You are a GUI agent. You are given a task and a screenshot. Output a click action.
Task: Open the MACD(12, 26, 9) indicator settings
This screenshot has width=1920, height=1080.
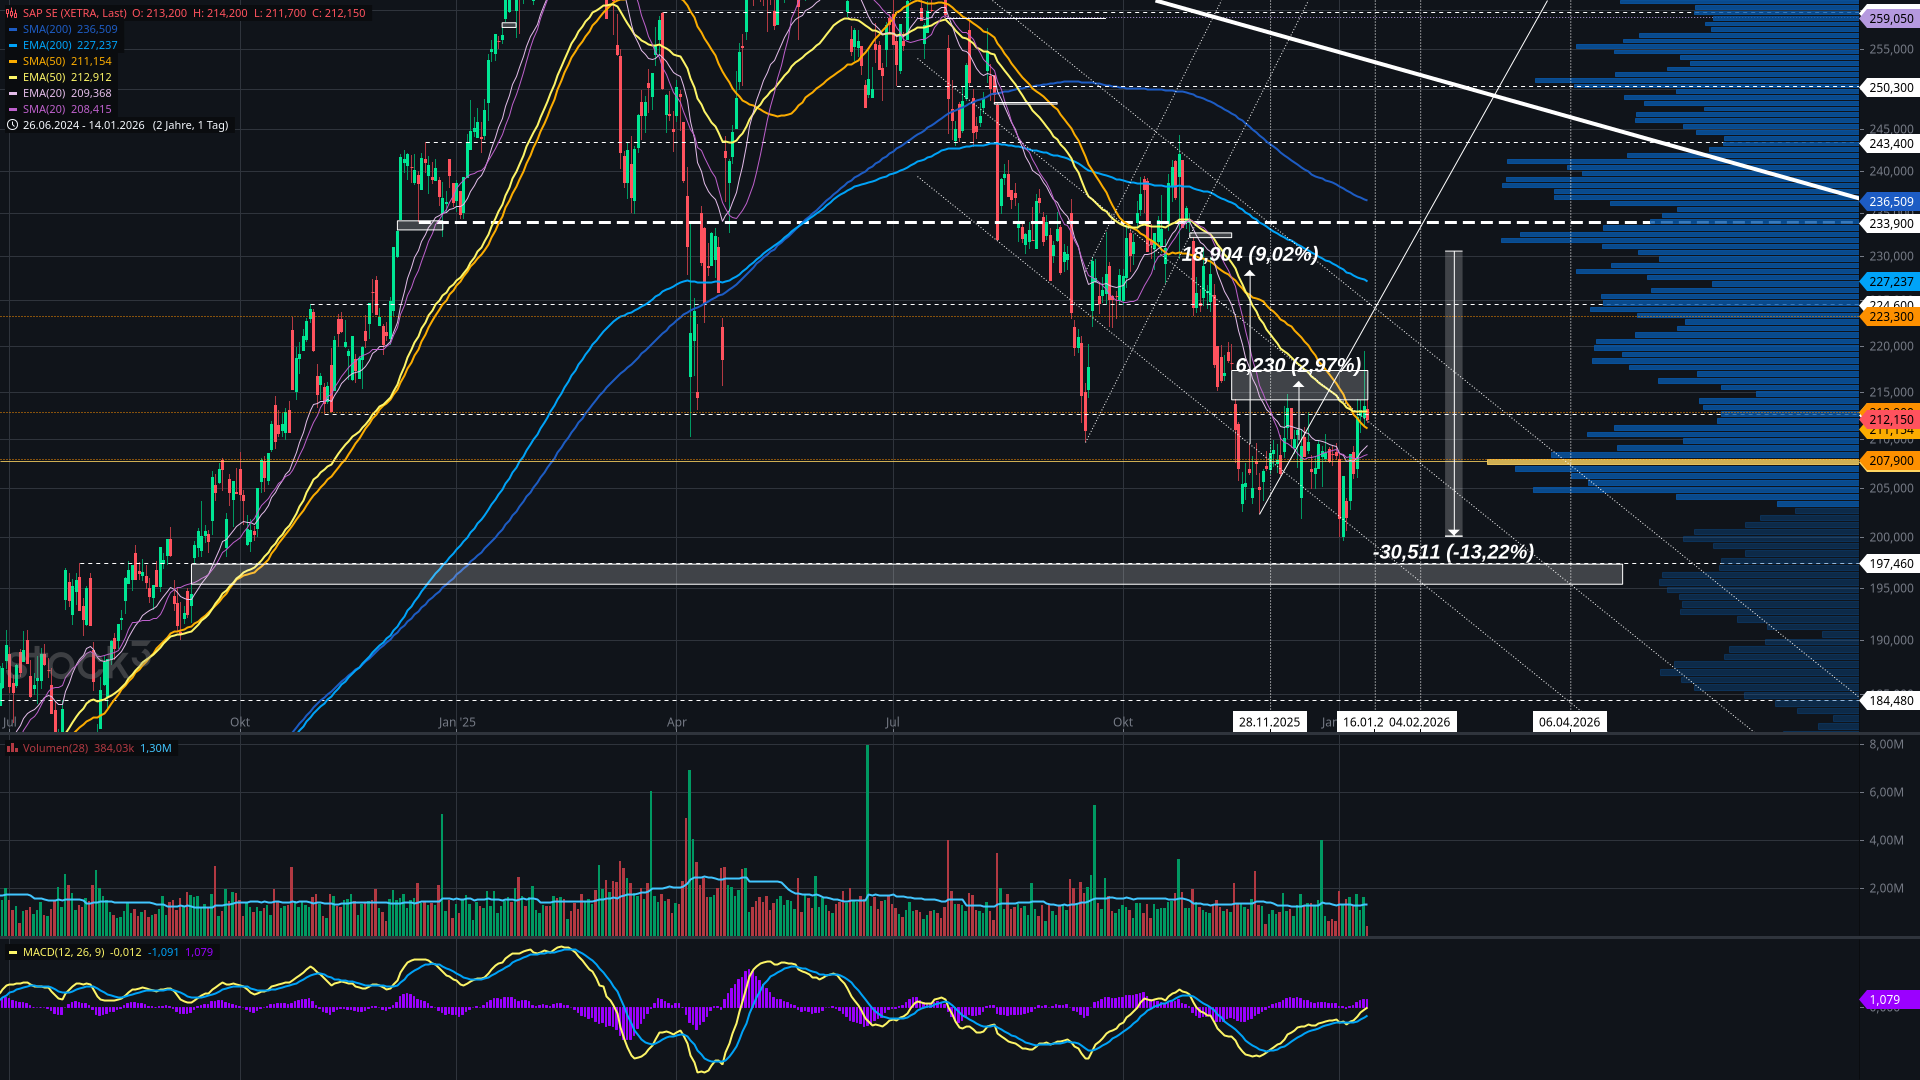pos(63,952)
